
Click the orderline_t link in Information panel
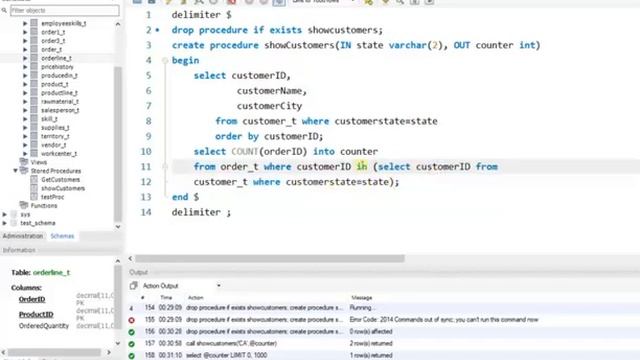pos(51,272)
